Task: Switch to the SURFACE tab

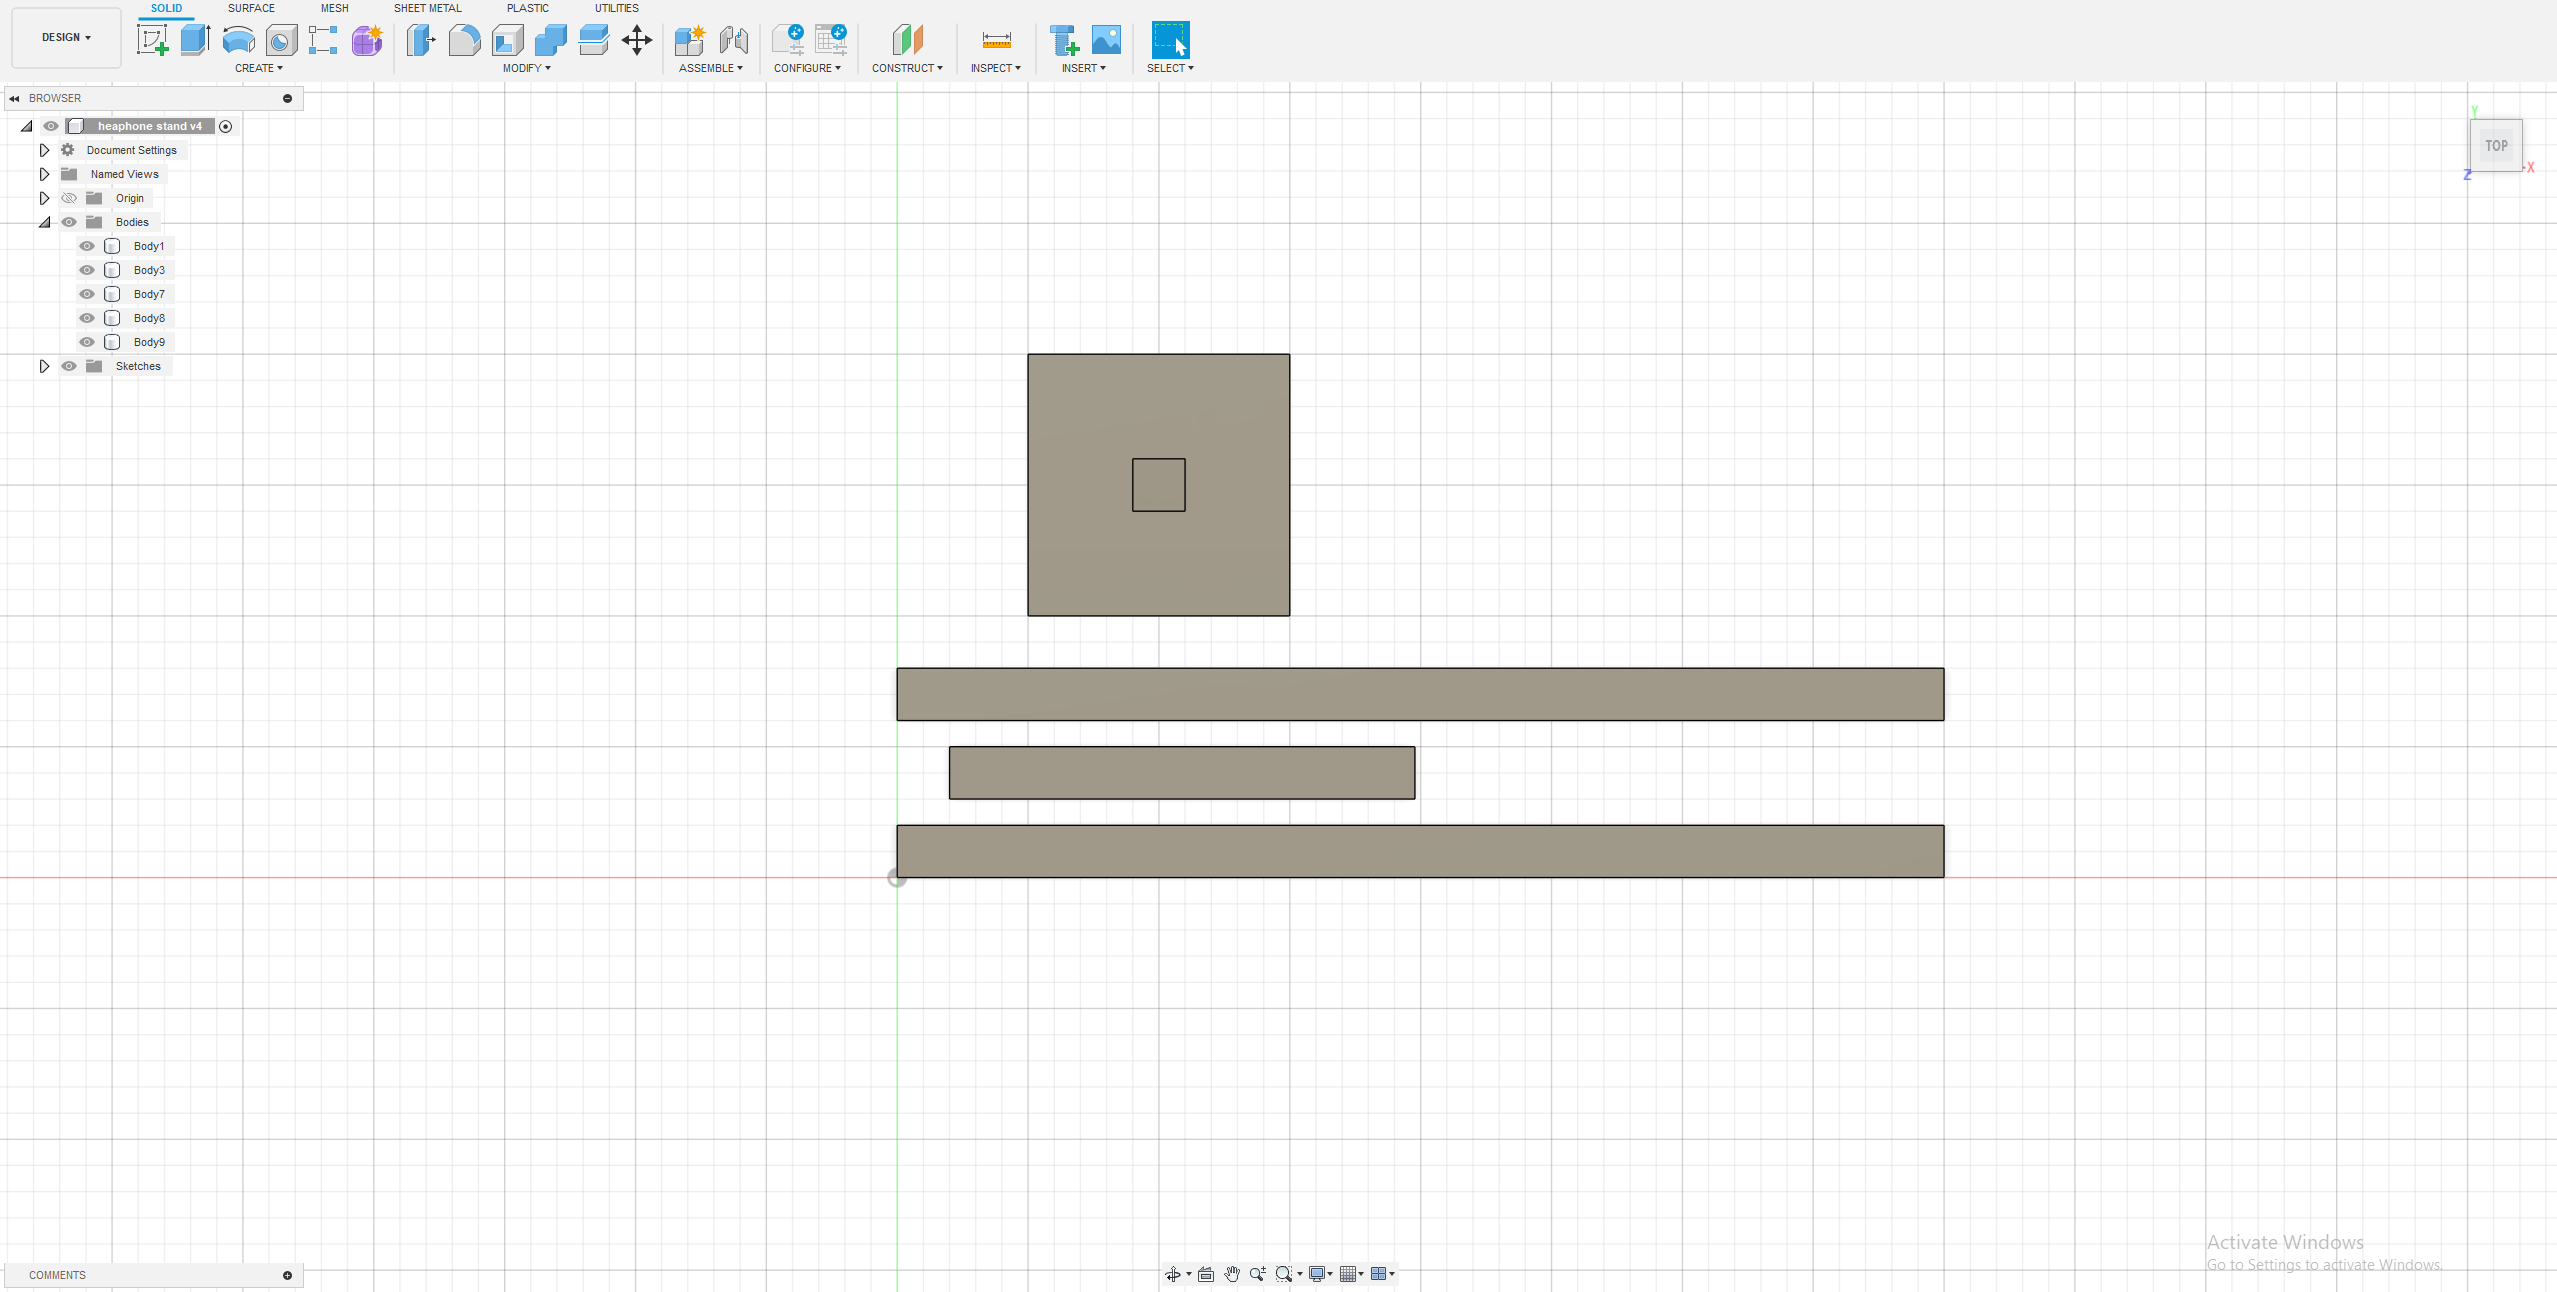Action: [251, 8]
